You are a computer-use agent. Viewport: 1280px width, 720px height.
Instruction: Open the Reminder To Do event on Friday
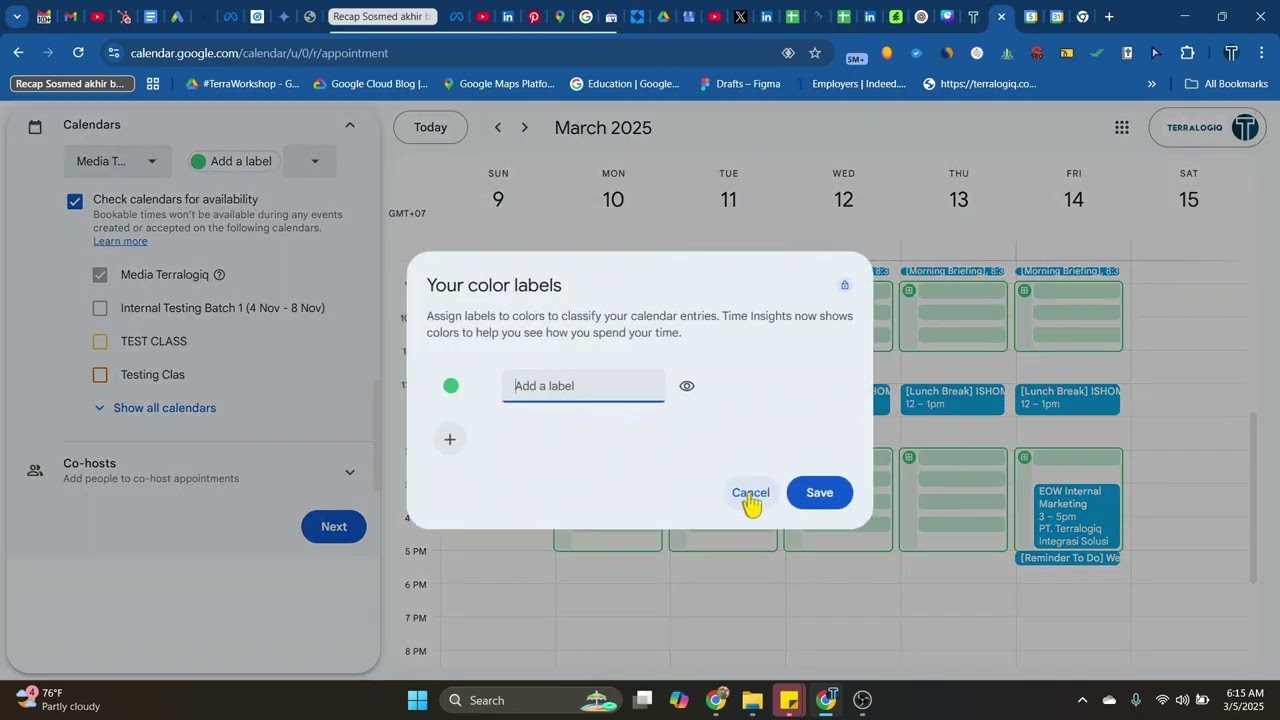click(x=1068, y=558)
